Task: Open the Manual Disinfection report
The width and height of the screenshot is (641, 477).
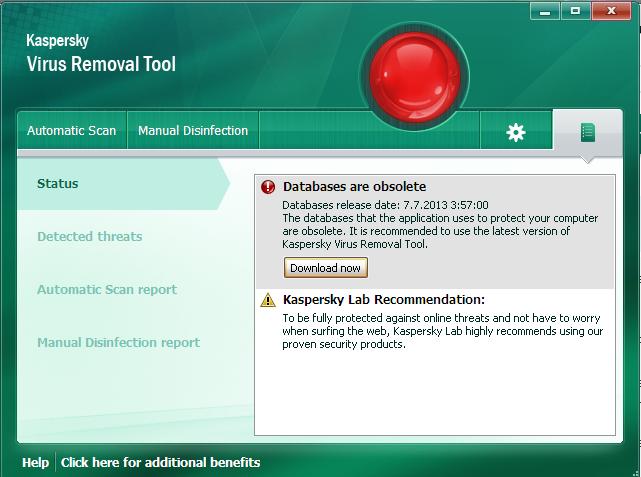Action: click(x=119, y=342)
